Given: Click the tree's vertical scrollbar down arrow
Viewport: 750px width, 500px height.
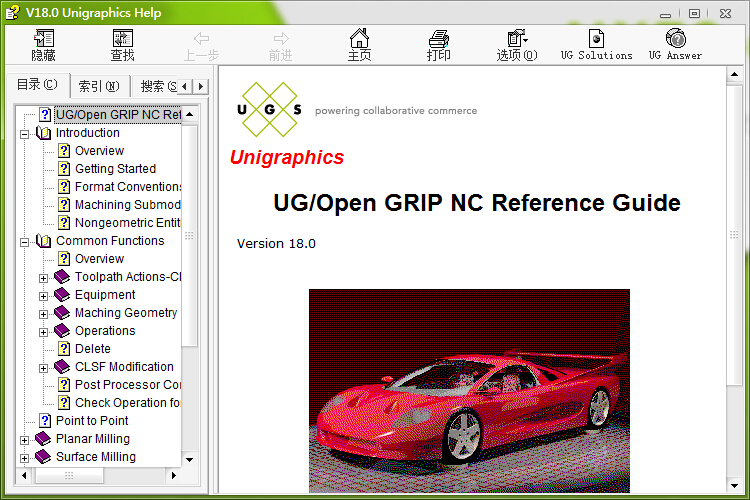Looking at the screenshot, I should tap(190, 459).
